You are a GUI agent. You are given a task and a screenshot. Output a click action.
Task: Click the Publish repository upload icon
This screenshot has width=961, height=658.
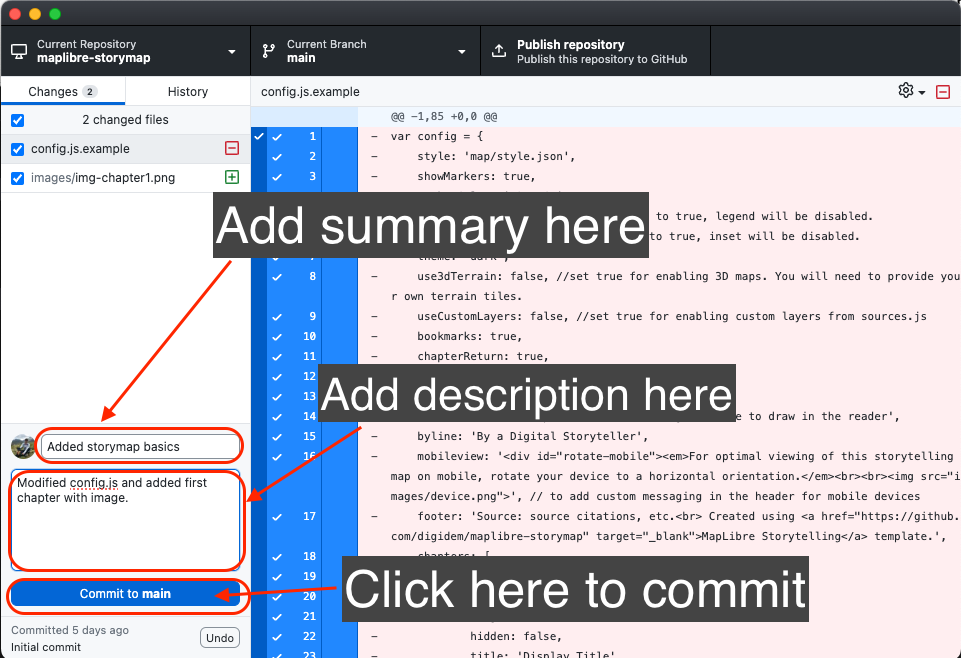[x=498, y=50]
